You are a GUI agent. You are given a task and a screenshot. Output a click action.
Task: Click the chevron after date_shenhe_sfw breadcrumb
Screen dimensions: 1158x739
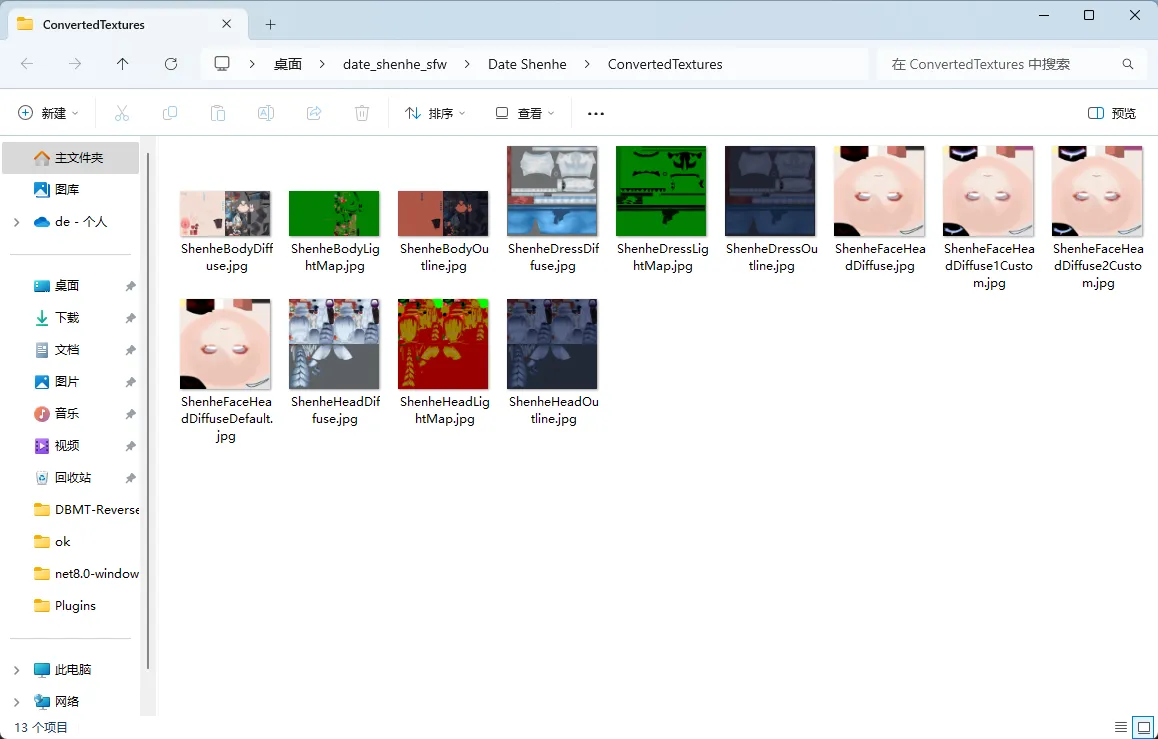point(467,64)
